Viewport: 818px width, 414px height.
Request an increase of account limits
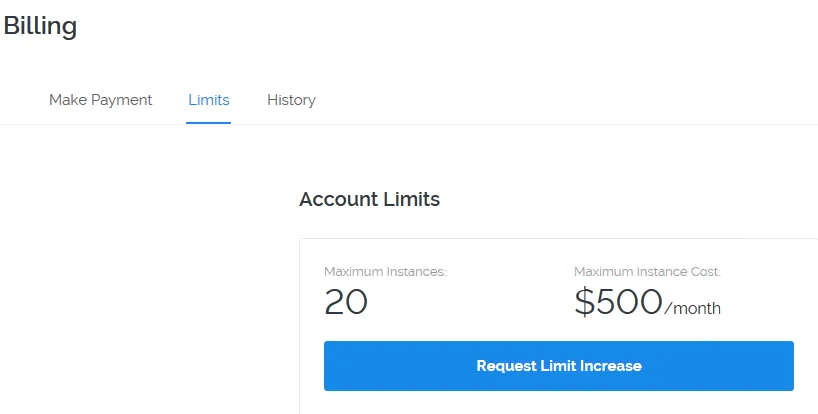coord(559,366)
